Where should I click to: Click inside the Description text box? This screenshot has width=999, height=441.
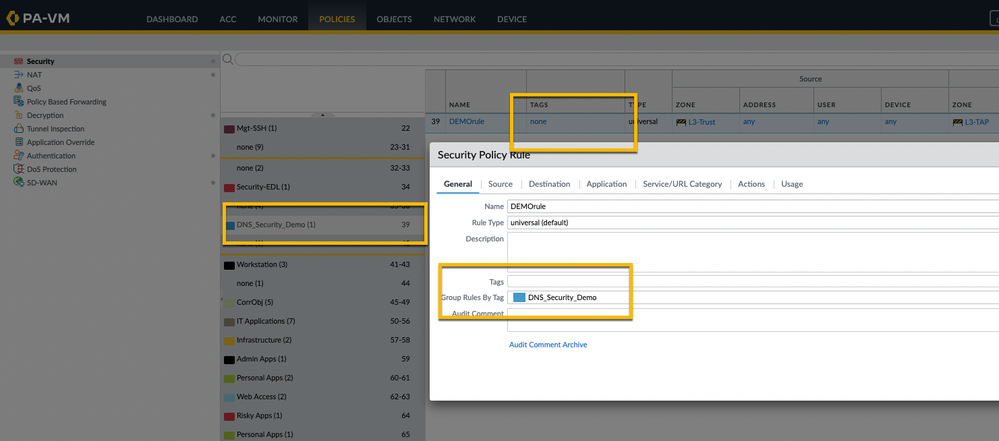pyautogui.click(x=752, y=251)
